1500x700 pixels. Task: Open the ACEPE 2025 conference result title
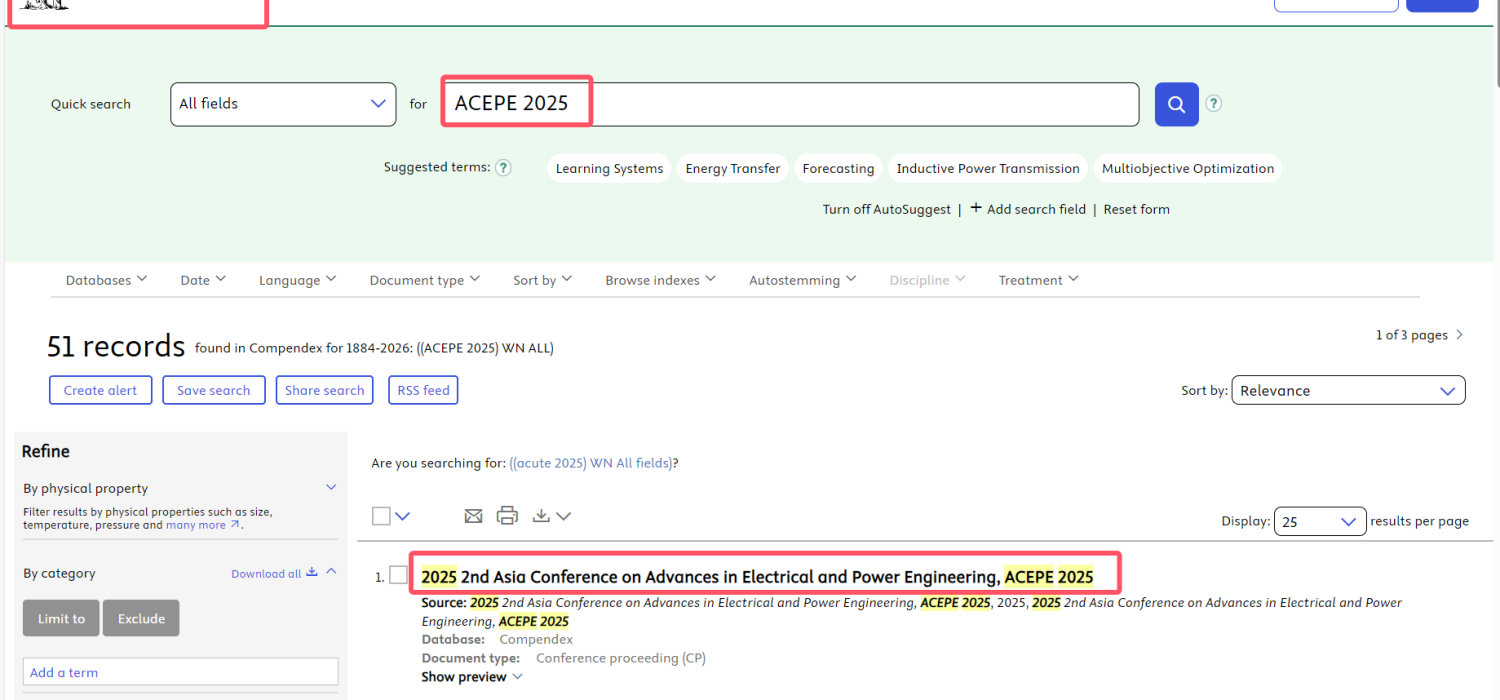(x=757, y=577)
